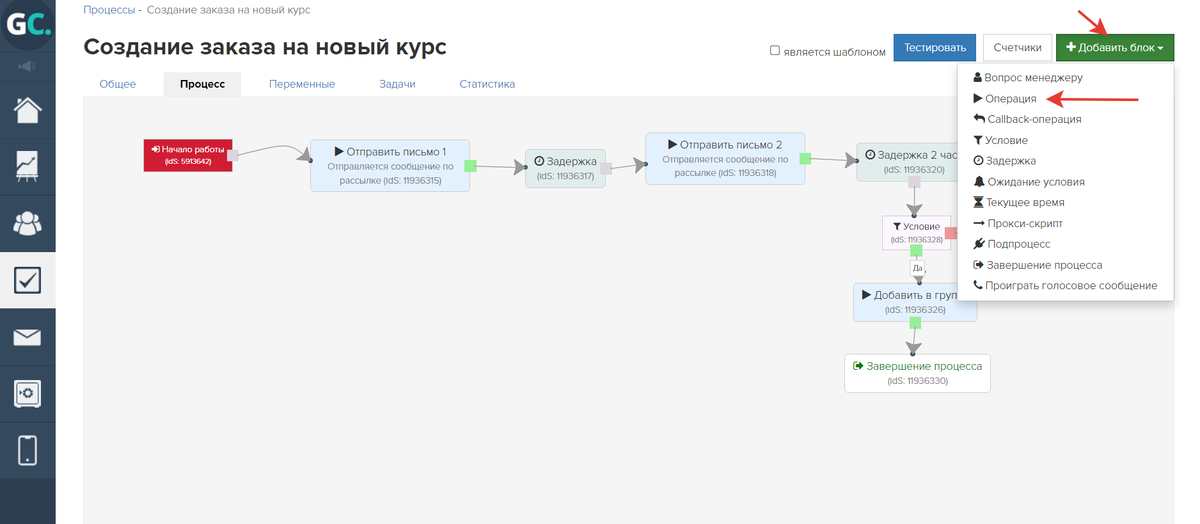Click red output square of Условие block
1200x524 pixels.
951,233
